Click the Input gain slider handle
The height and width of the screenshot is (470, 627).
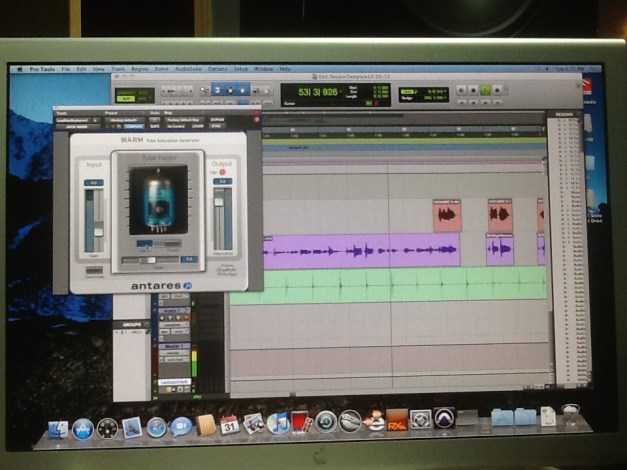pos(98,232)
